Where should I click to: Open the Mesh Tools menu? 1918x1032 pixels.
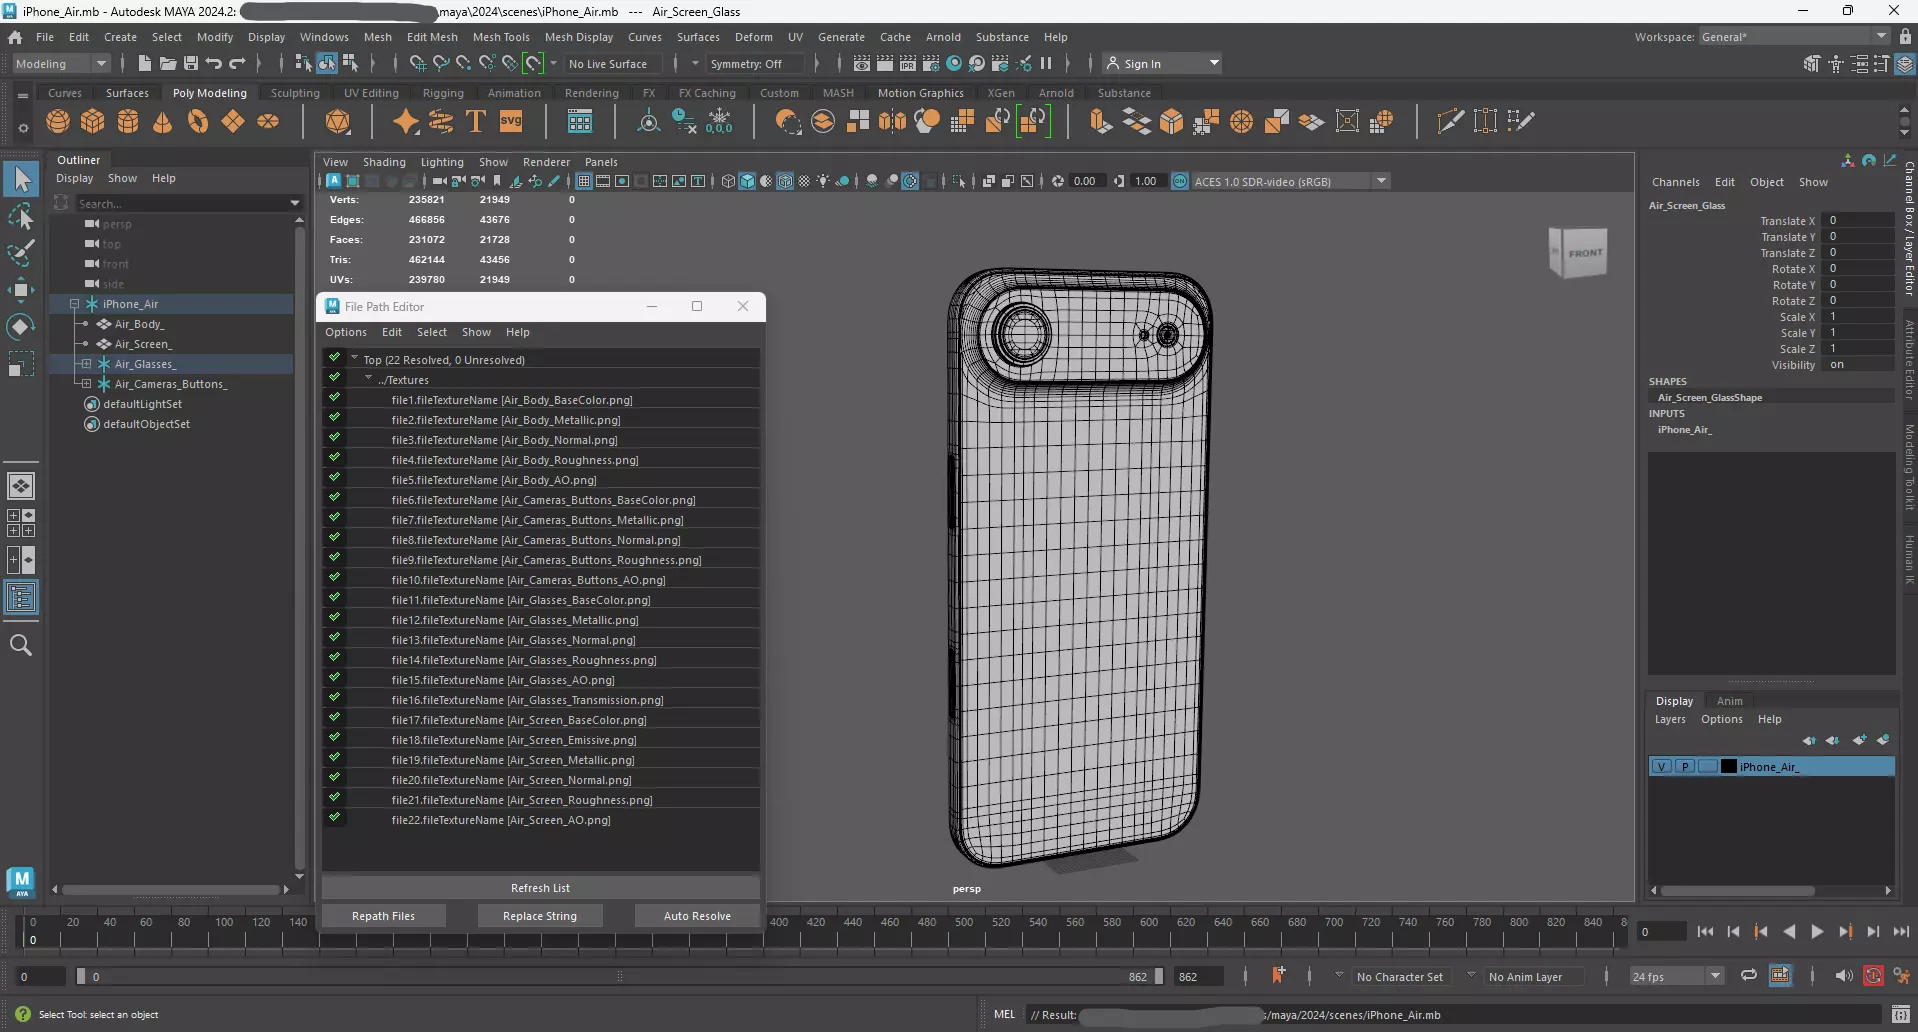click(500, 37)
